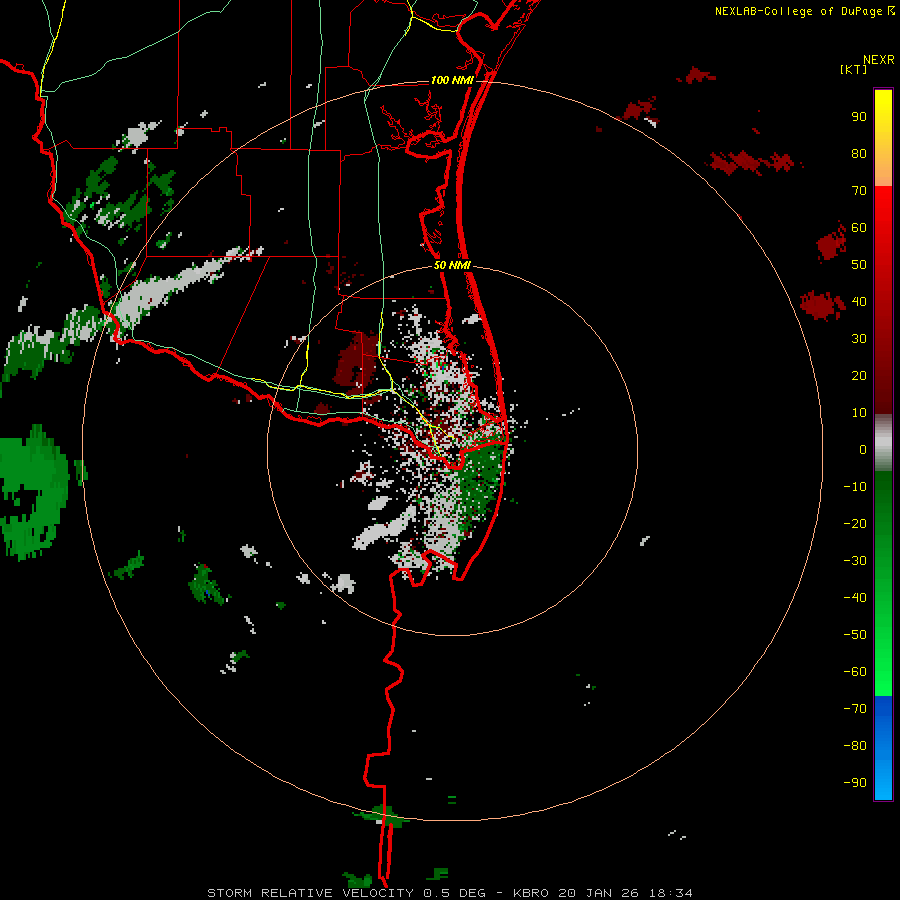Click the 40 knot scale label
This screenshot has width=900, height=900.
[859, 301]
